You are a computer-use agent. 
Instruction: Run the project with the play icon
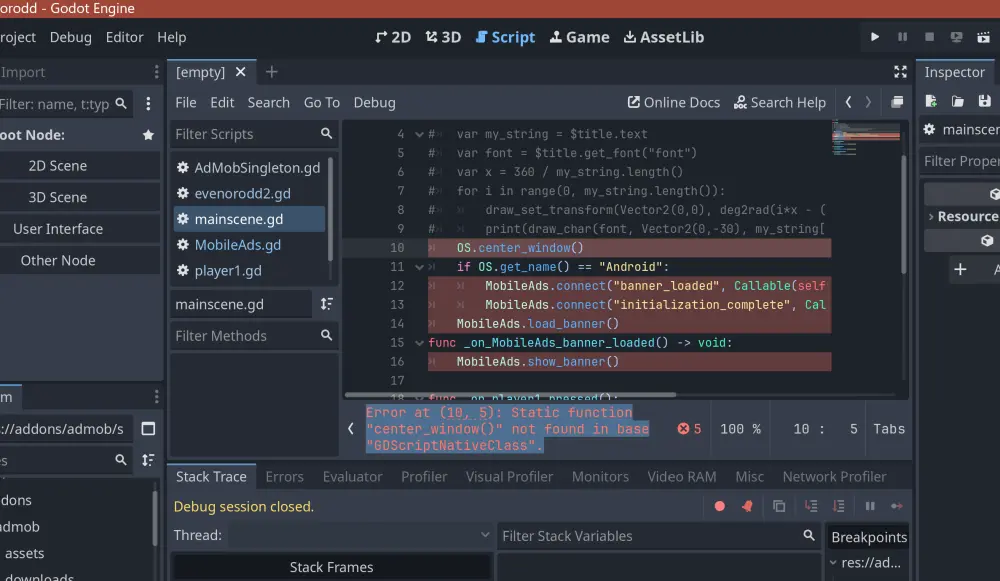(x=874, y=37)
